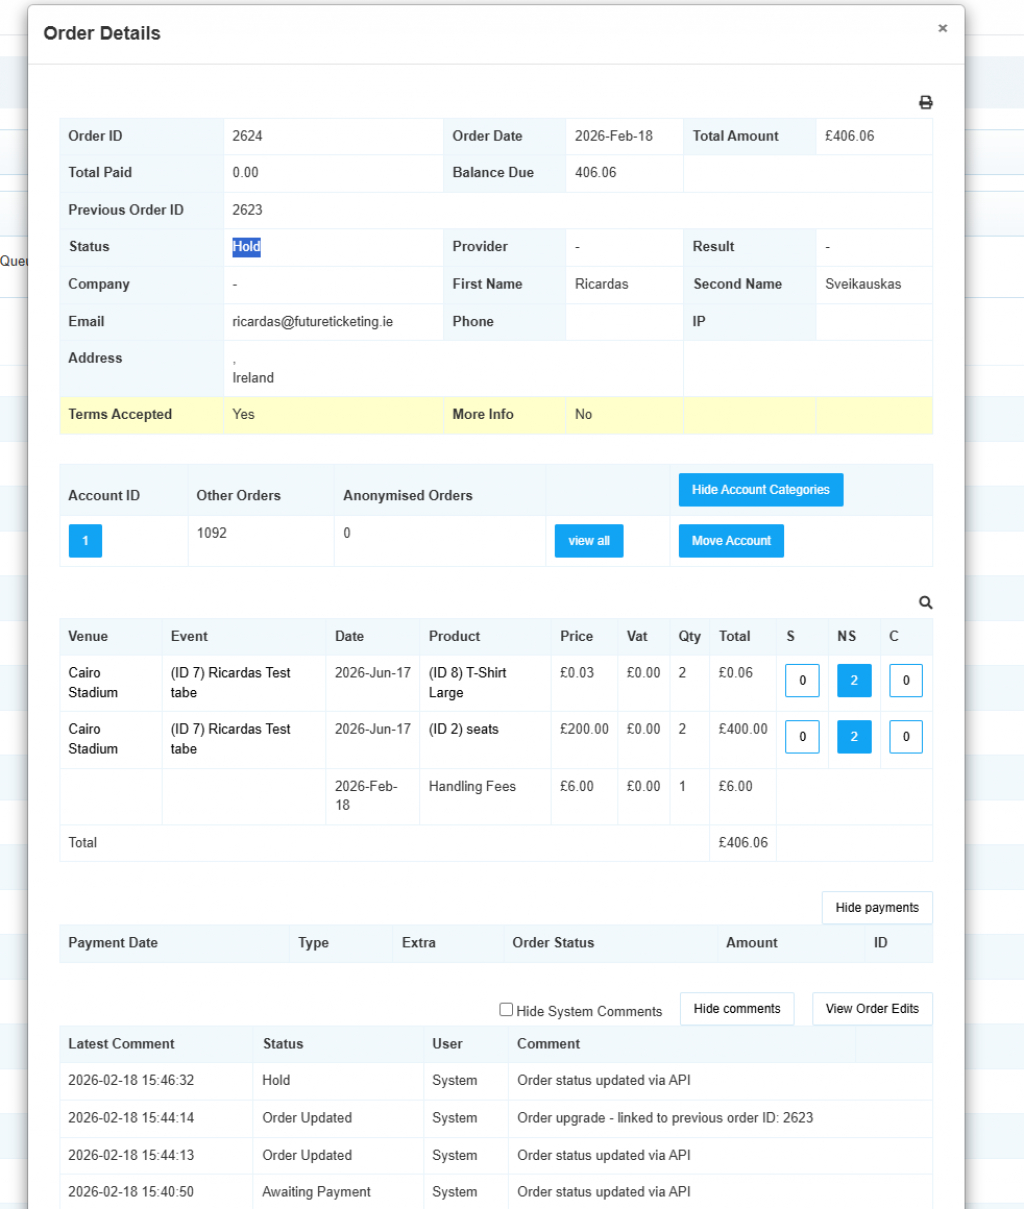Screen dimensions: 1024x1209
Task: Click S count 0 for seats row
Action: 802,737
